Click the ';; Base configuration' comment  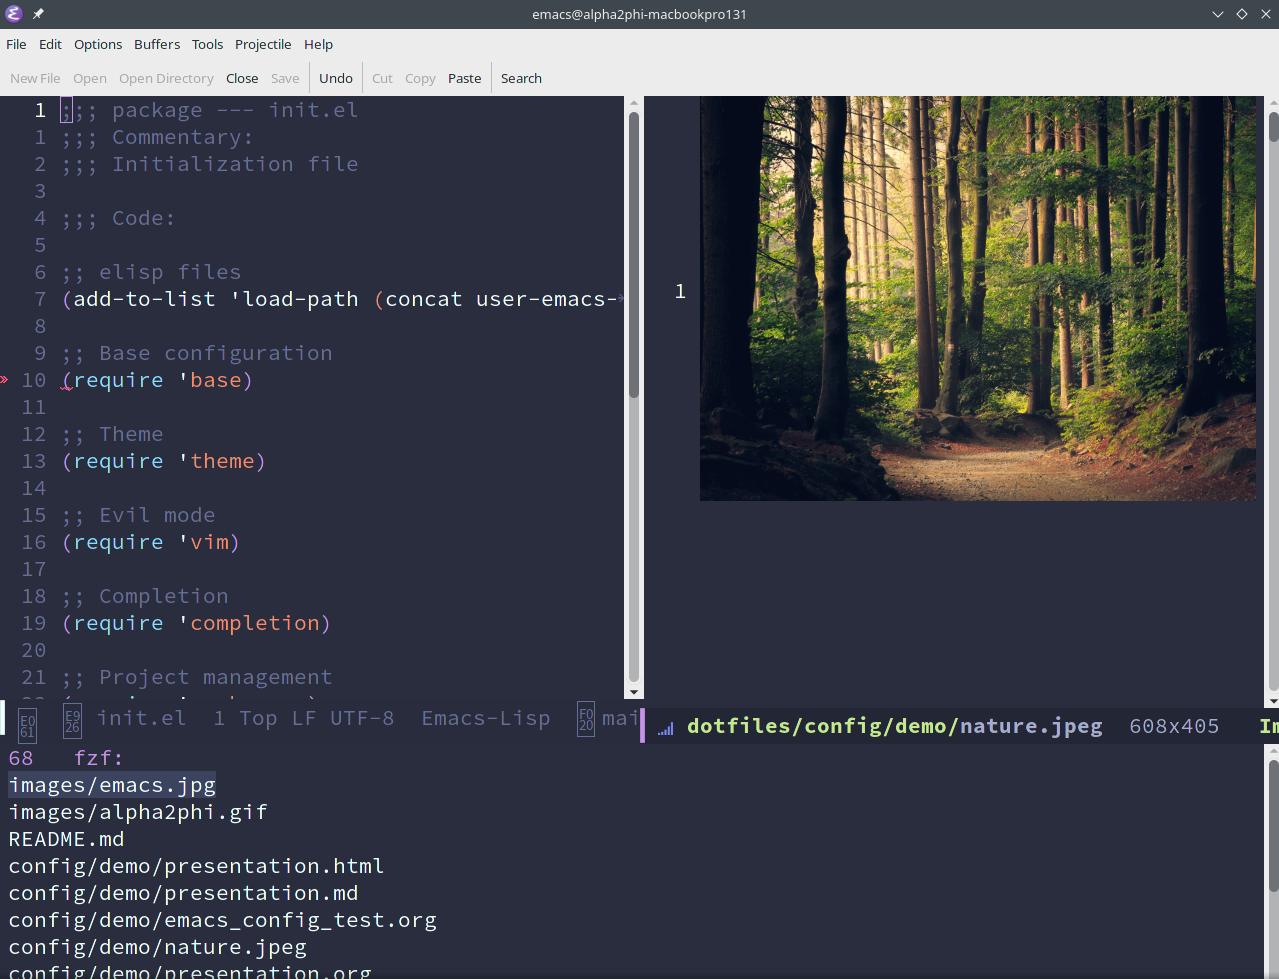[x=197, y=353]
